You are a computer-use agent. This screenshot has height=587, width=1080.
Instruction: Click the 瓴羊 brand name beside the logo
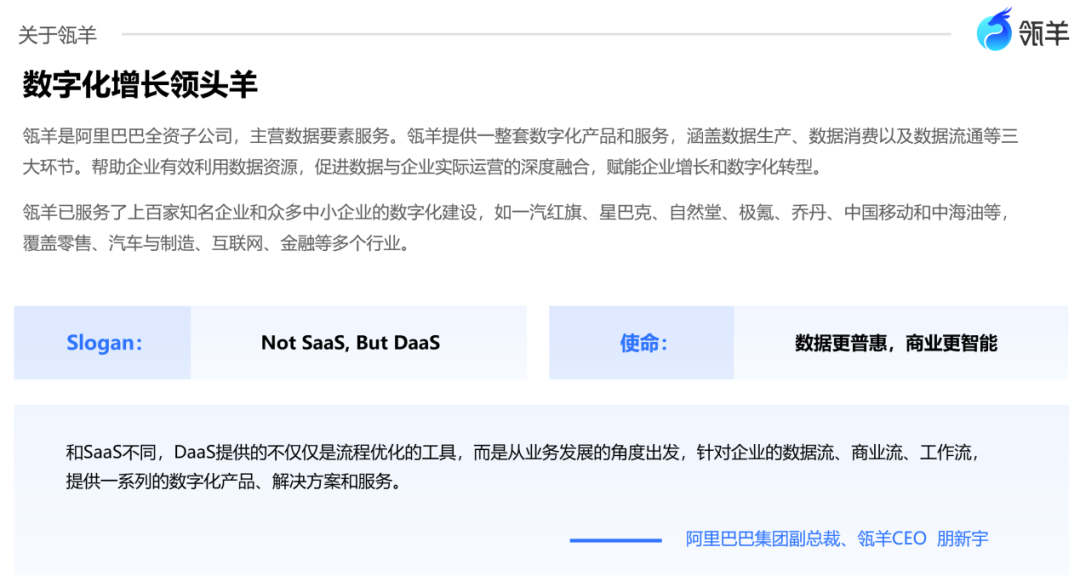pos(1044,34)
